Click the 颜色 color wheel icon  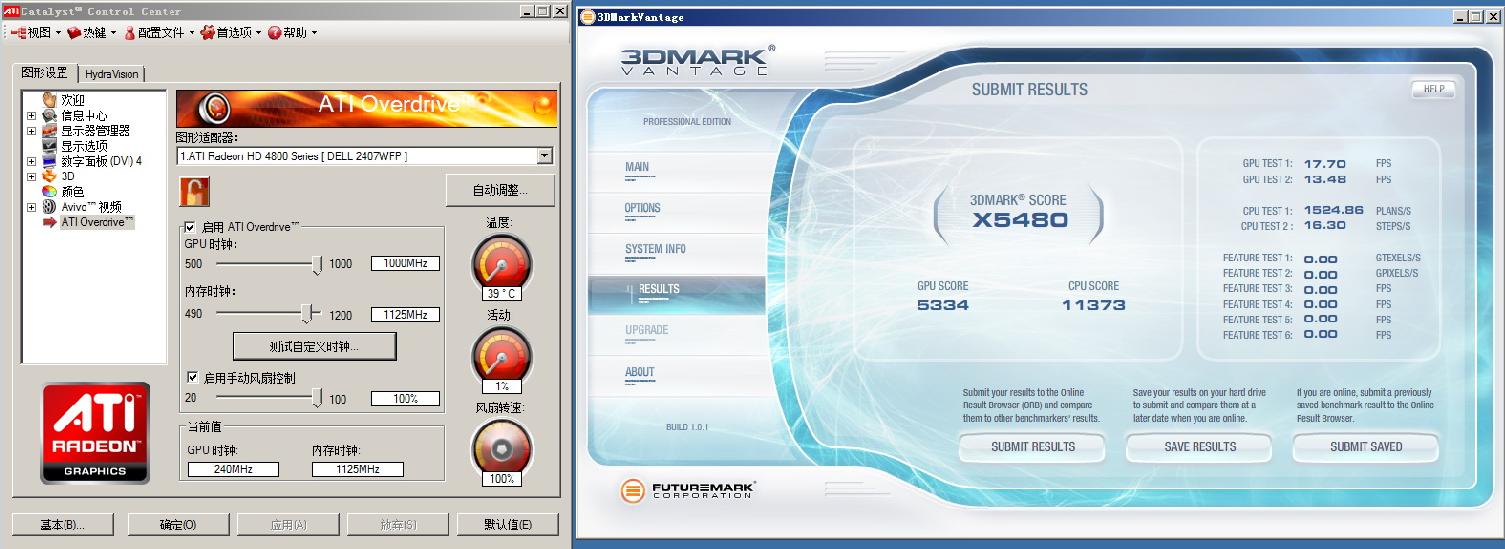click(x=49, y=191)
